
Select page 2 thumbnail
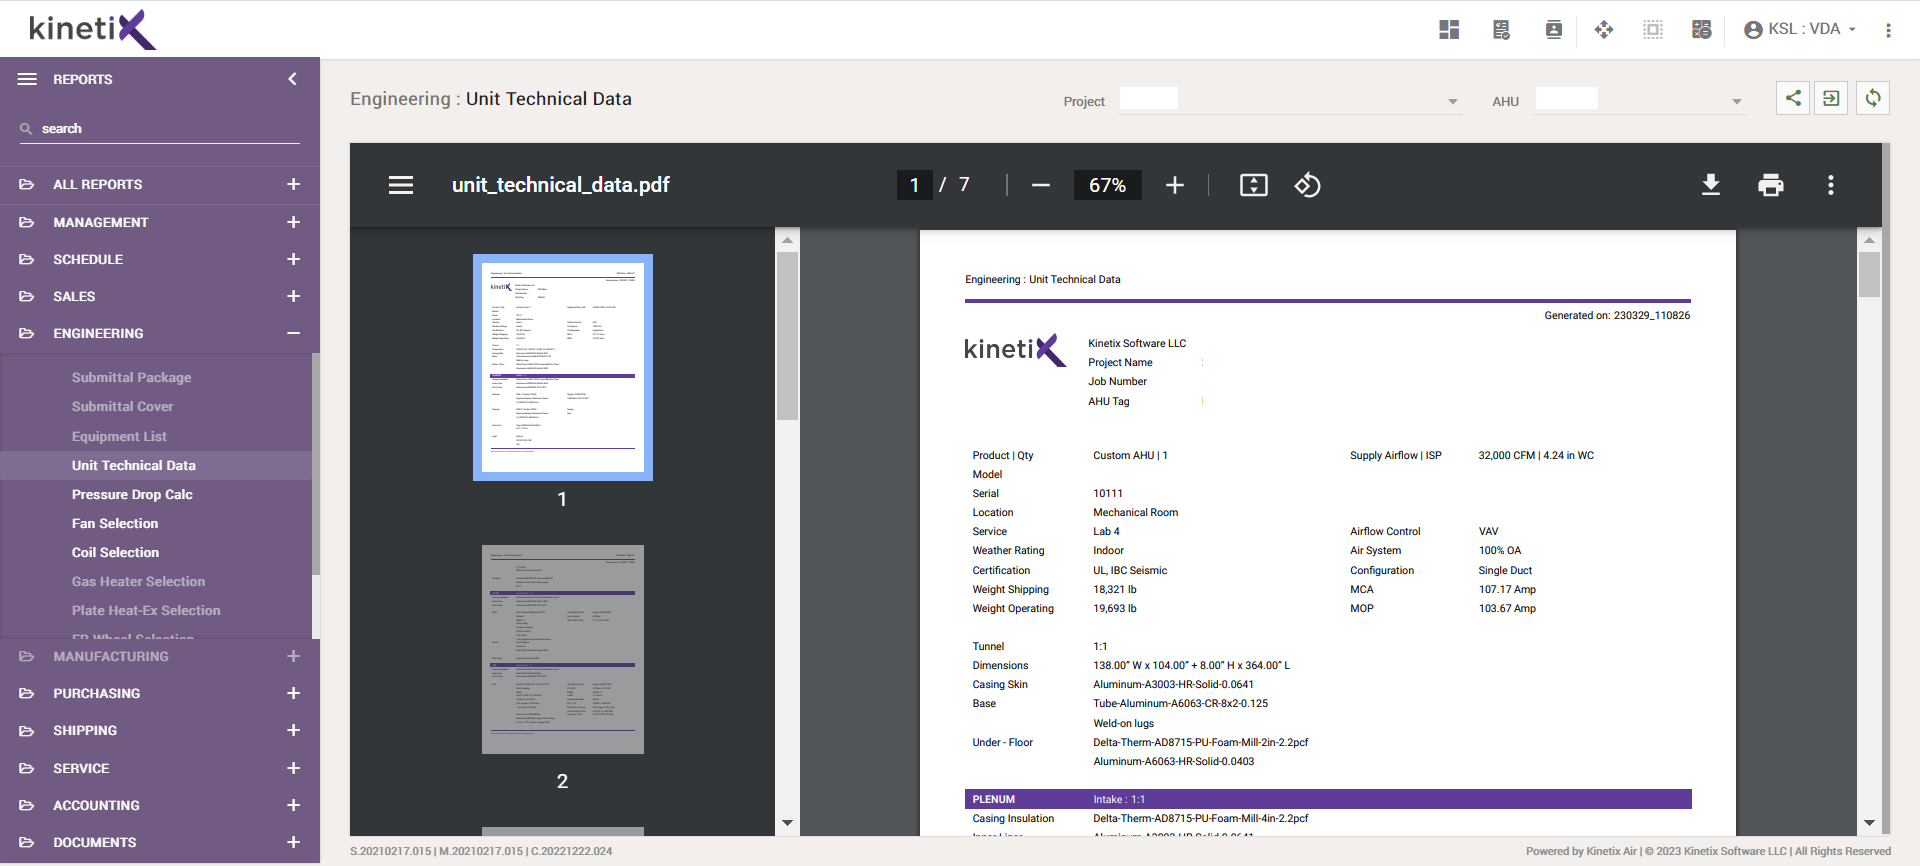pyautogui.click(x=562, y=650)
